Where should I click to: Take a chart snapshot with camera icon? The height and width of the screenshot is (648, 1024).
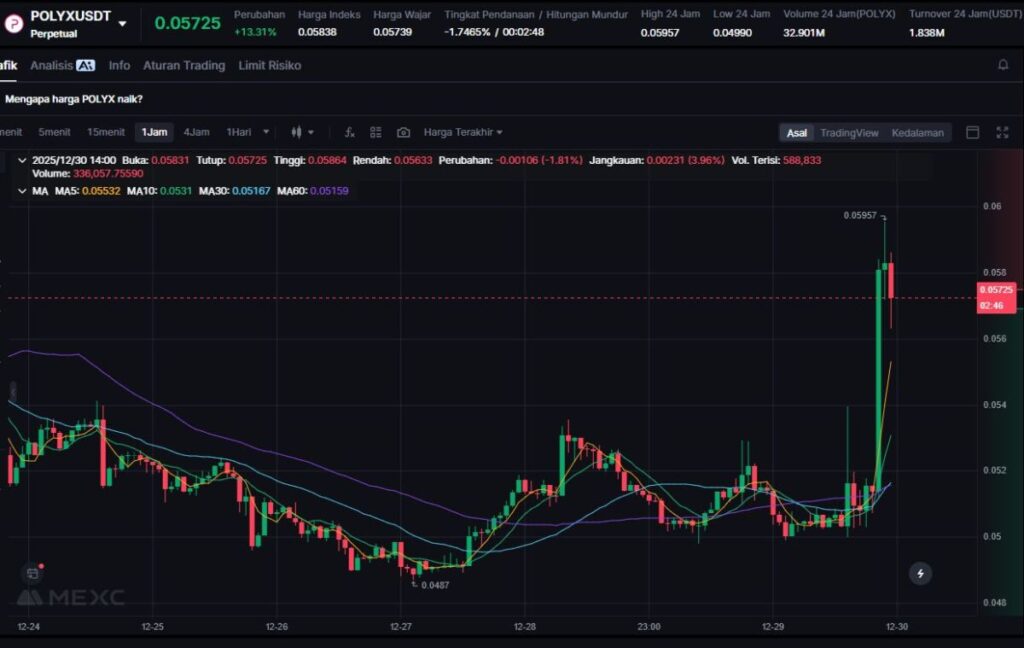(403, 132)
